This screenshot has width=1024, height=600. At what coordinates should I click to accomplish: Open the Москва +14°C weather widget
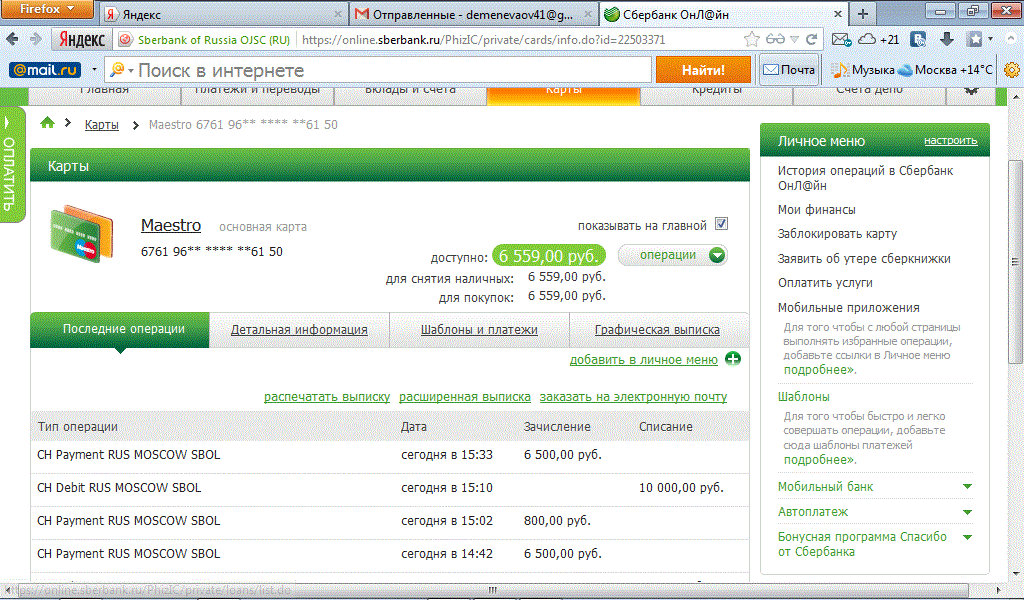(944, 70)
